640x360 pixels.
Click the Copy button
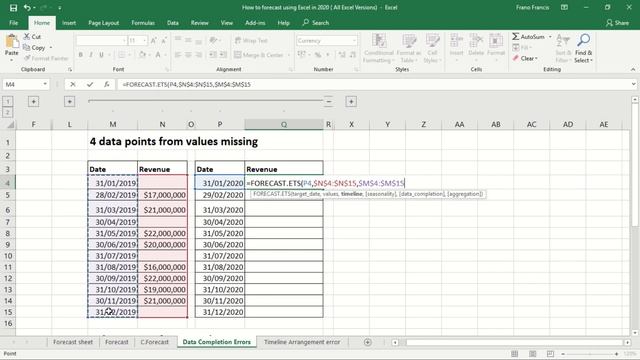[34, 48]
